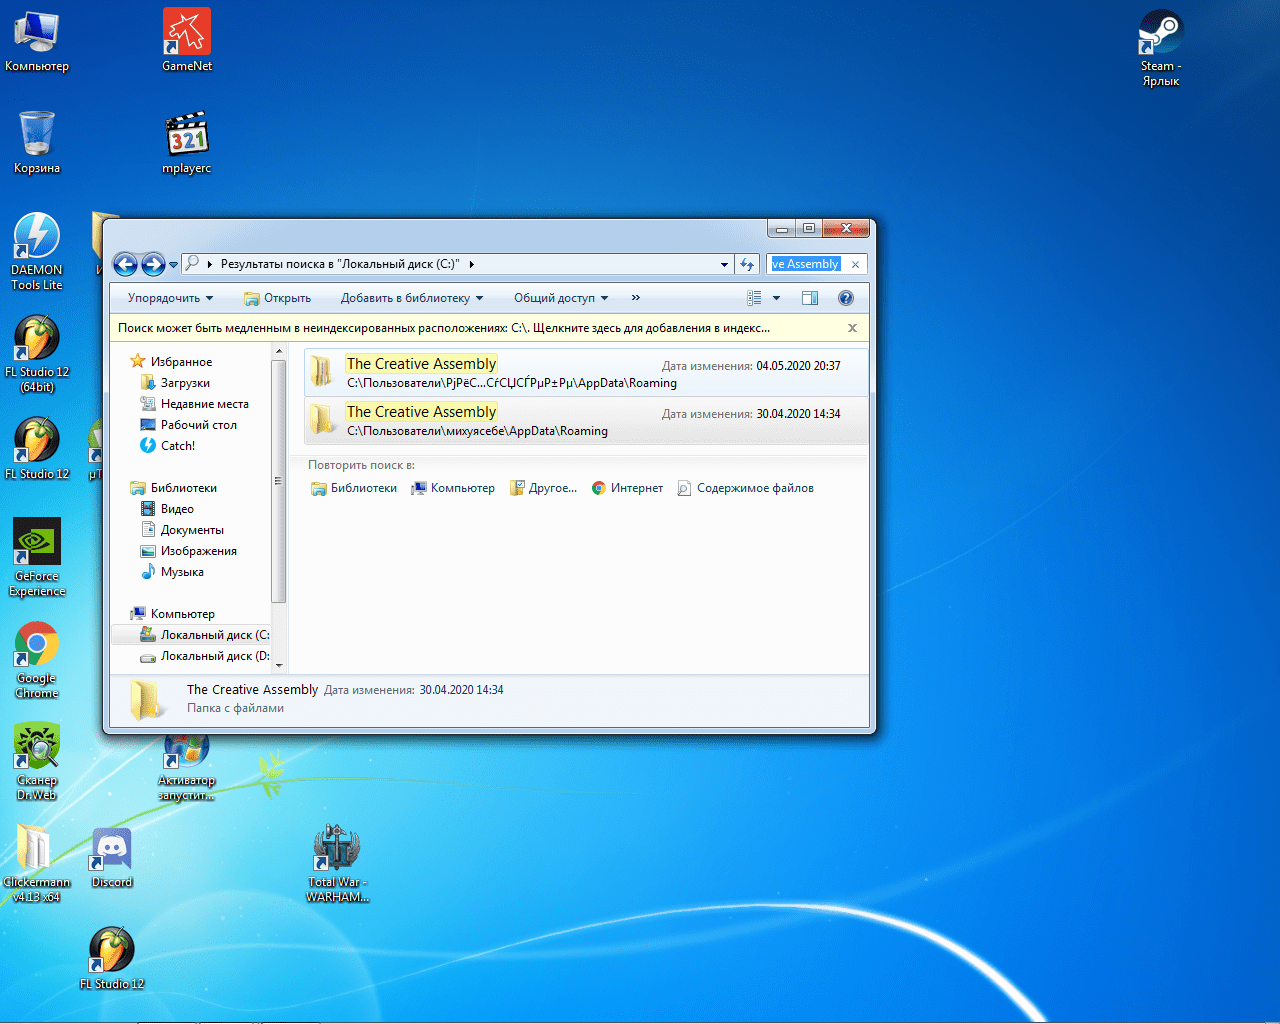Image resolution: width=1280 pixels, height=1024 pixels.
Task: Repeat search in Библиотеки
Action: tap(354, 488)
